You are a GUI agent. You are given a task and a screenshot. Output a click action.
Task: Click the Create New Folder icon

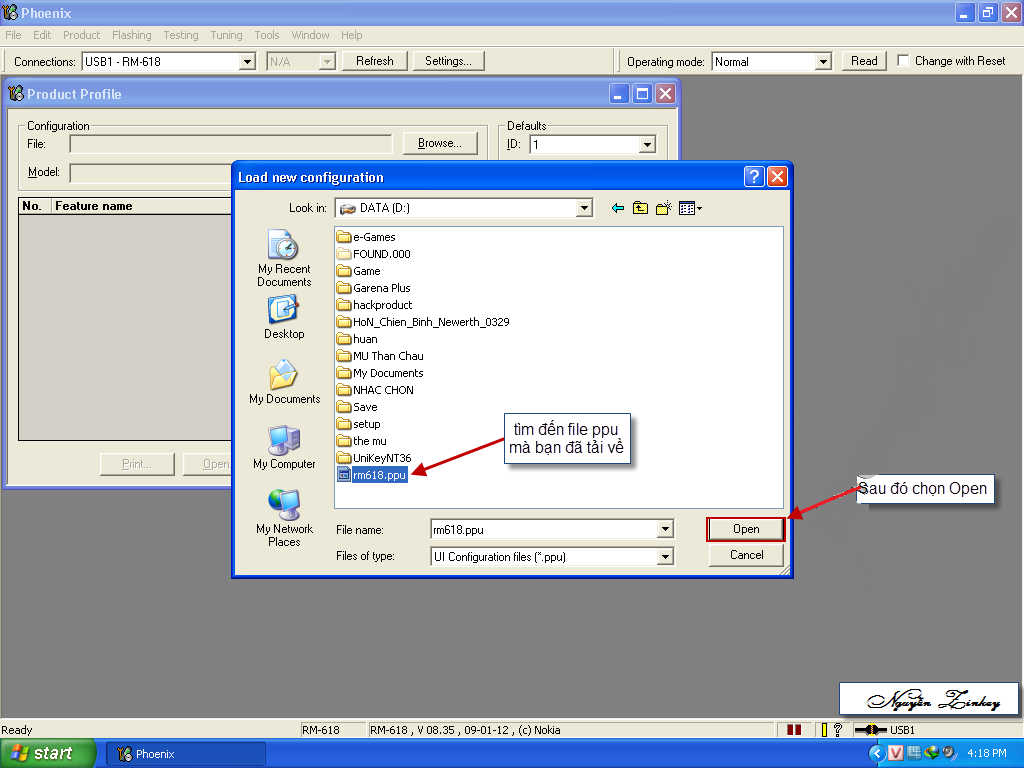pyautogui.click(x=663, y=208)
